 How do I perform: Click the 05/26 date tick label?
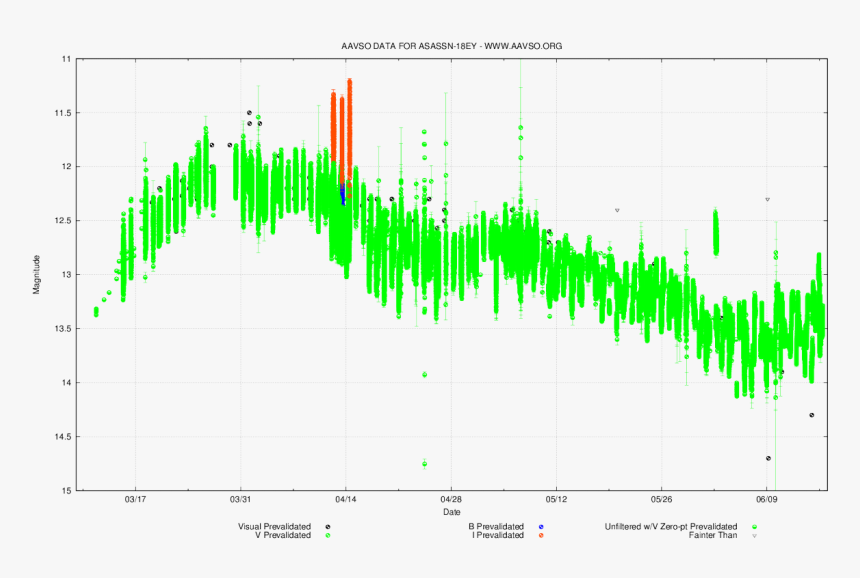click(x=661, y=499)
